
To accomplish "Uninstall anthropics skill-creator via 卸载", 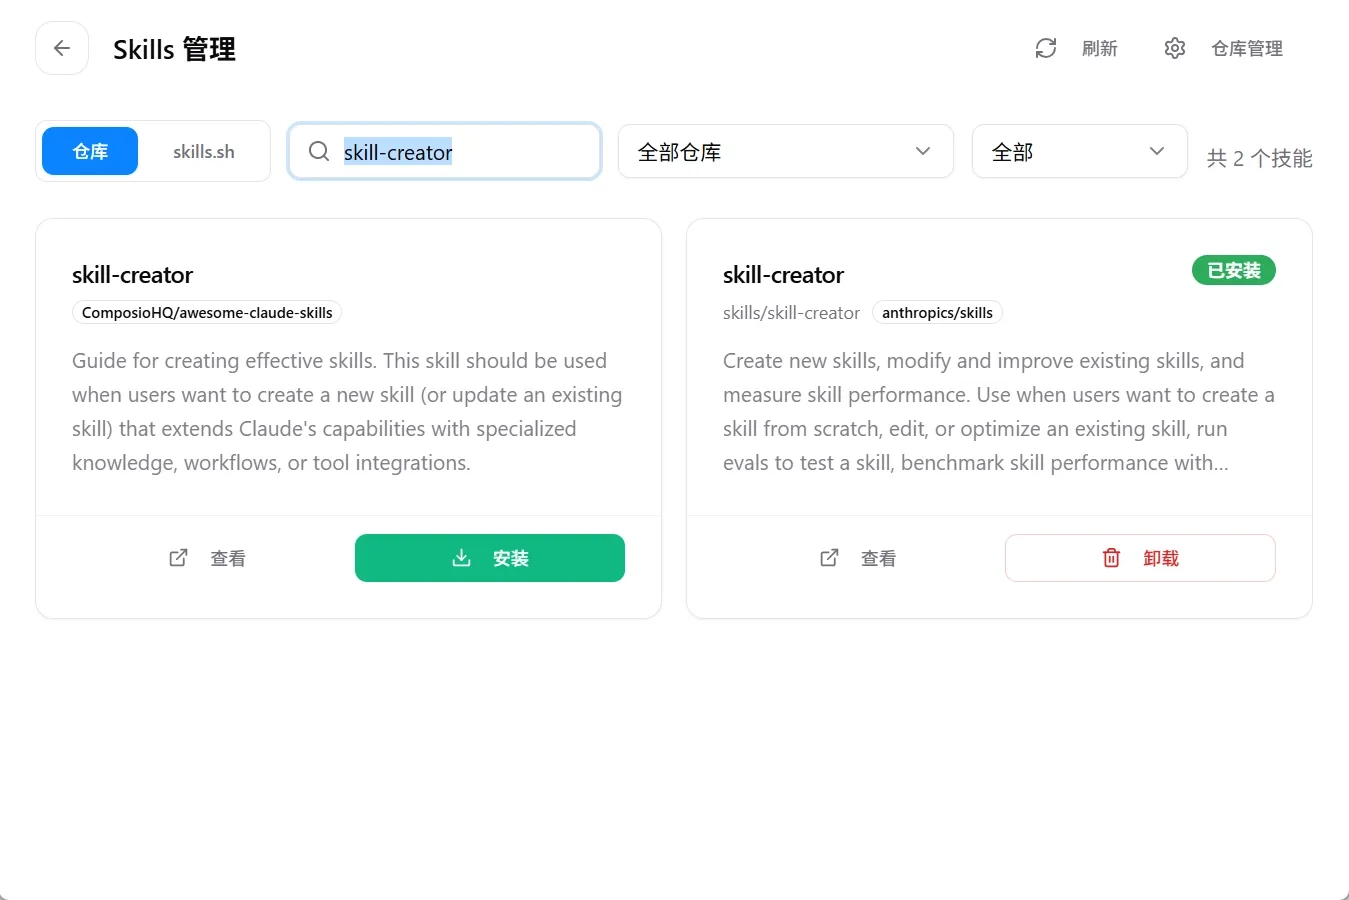I will (x=1140, y=558).
